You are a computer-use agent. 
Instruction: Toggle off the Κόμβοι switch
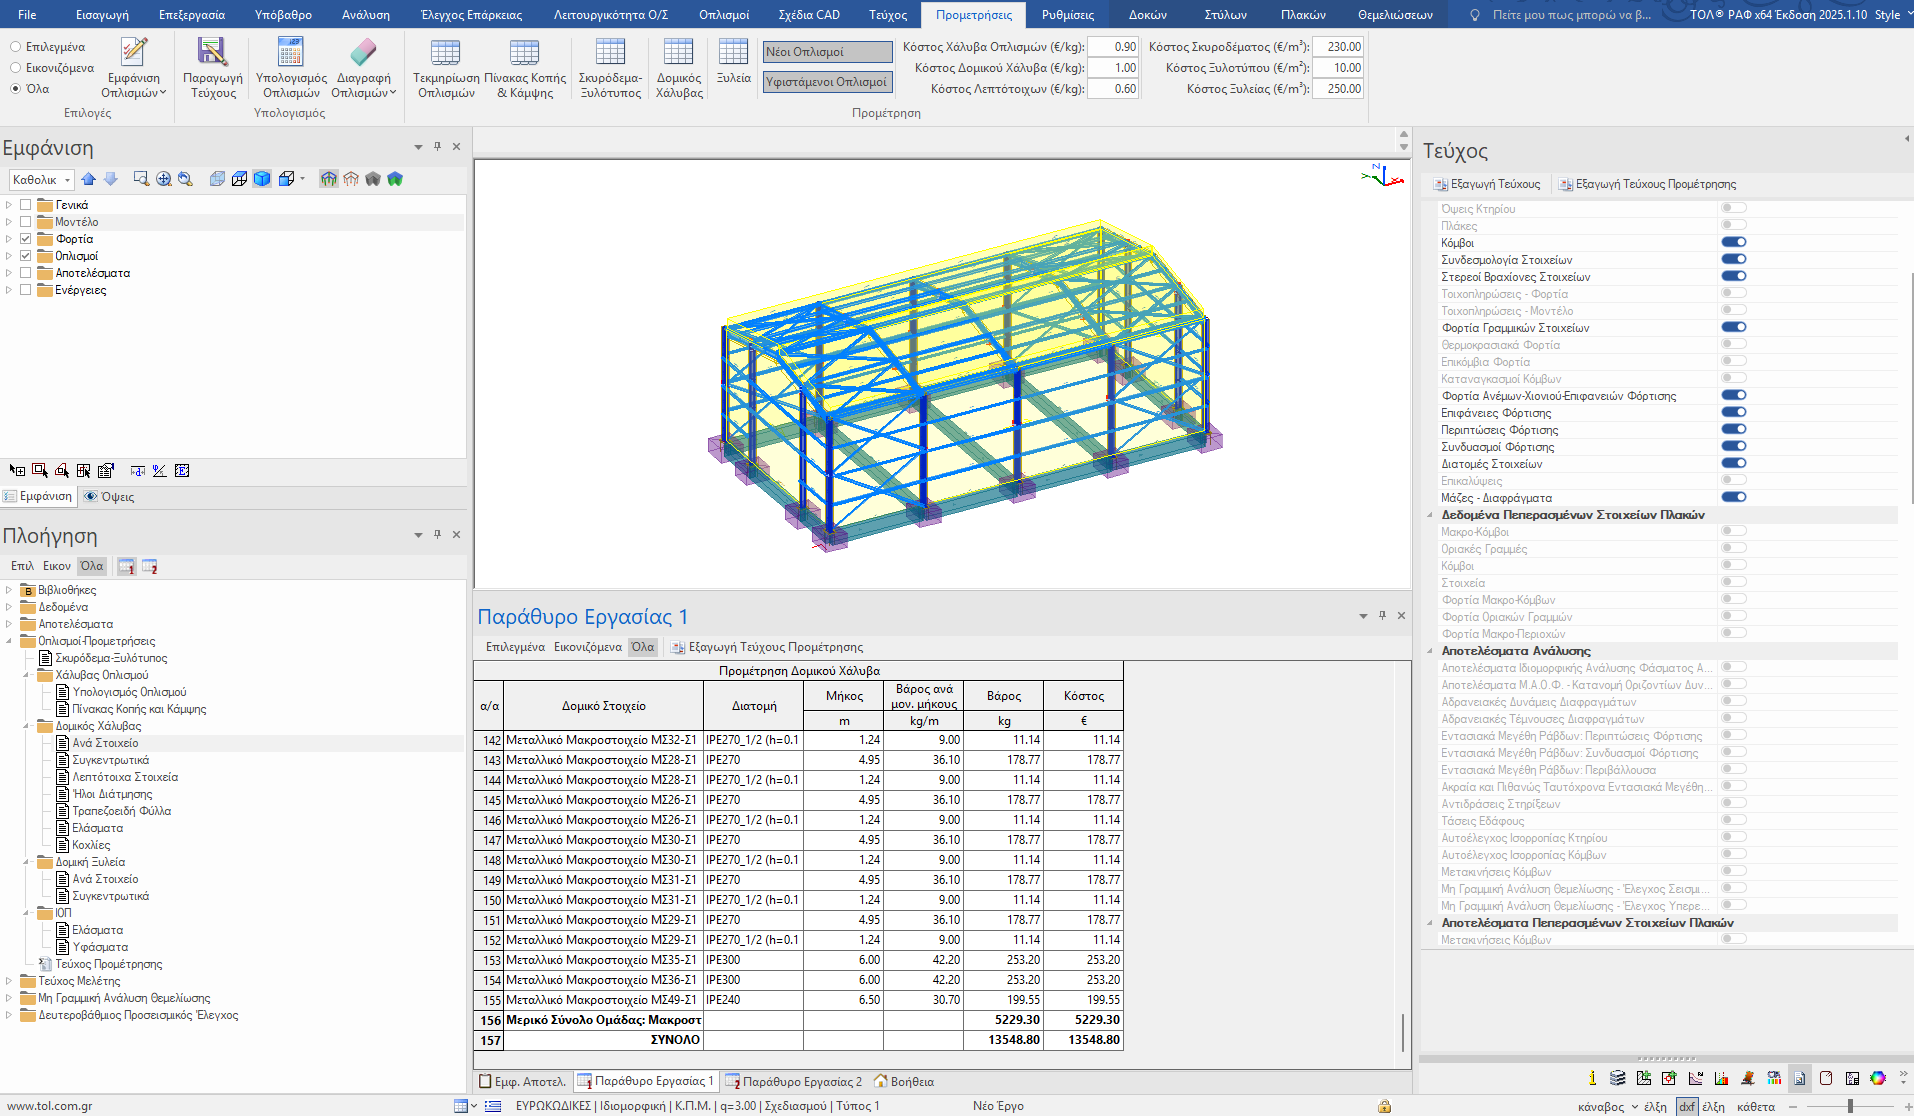pyautogui.click(x=1733, y=242)
